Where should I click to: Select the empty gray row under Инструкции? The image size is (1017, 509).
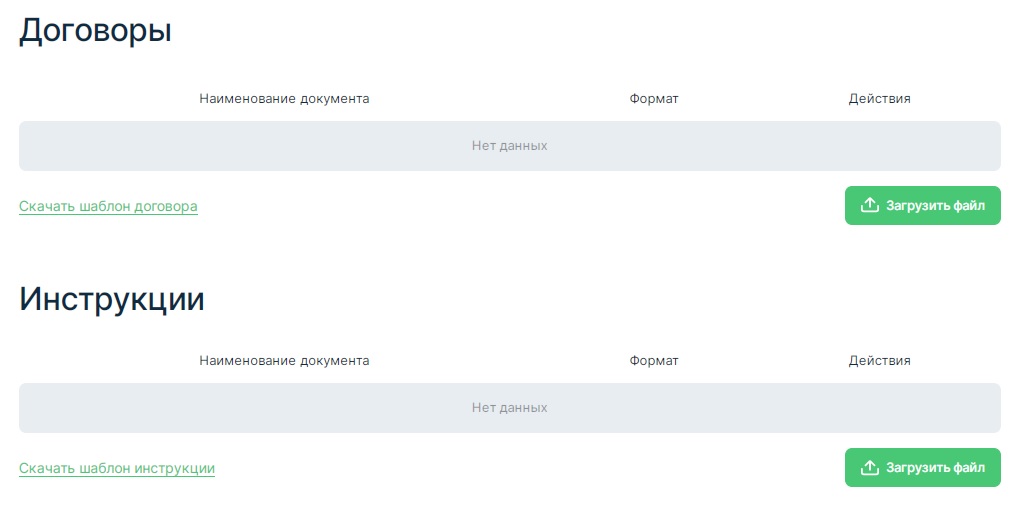250,408
